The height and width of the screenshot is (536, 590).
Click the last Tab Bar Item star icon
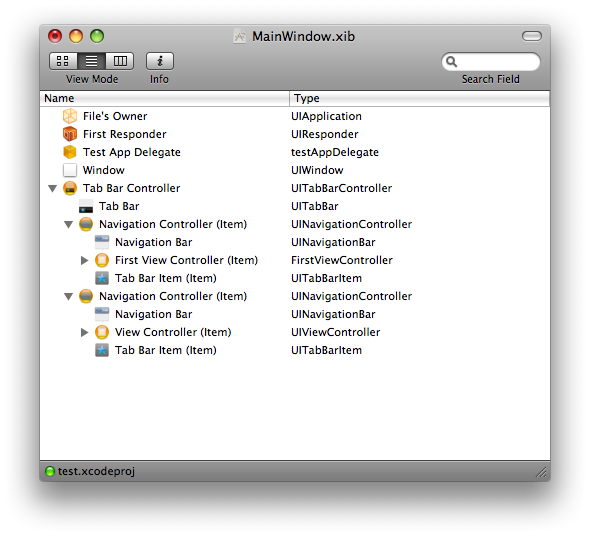point(102,350)
